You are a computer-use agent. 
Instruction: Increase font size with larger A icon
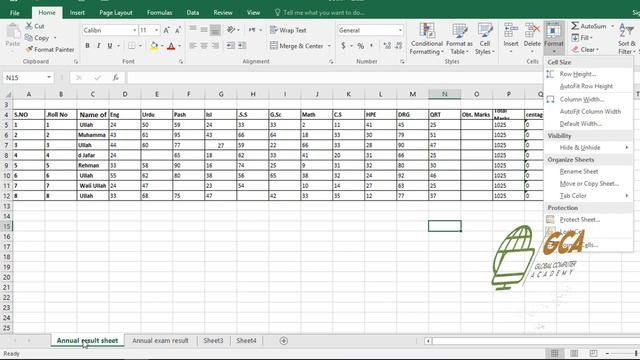click(167, 30)
